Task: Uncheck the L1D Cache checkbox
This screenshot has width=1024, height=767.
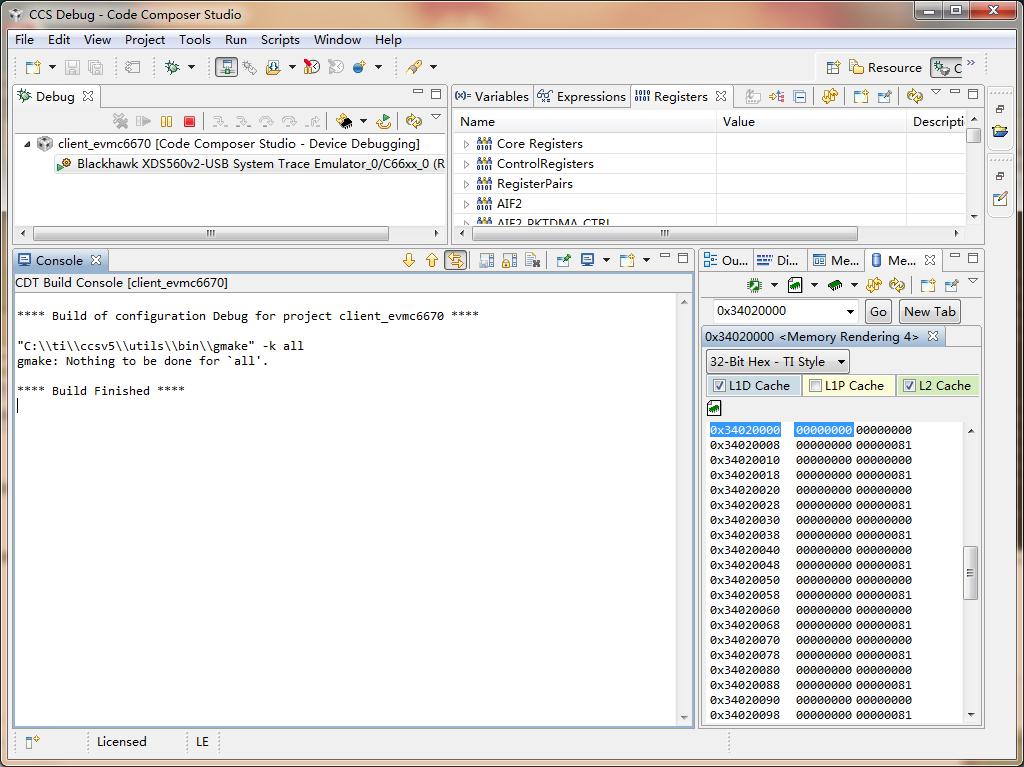Action: tap(718, 386)
